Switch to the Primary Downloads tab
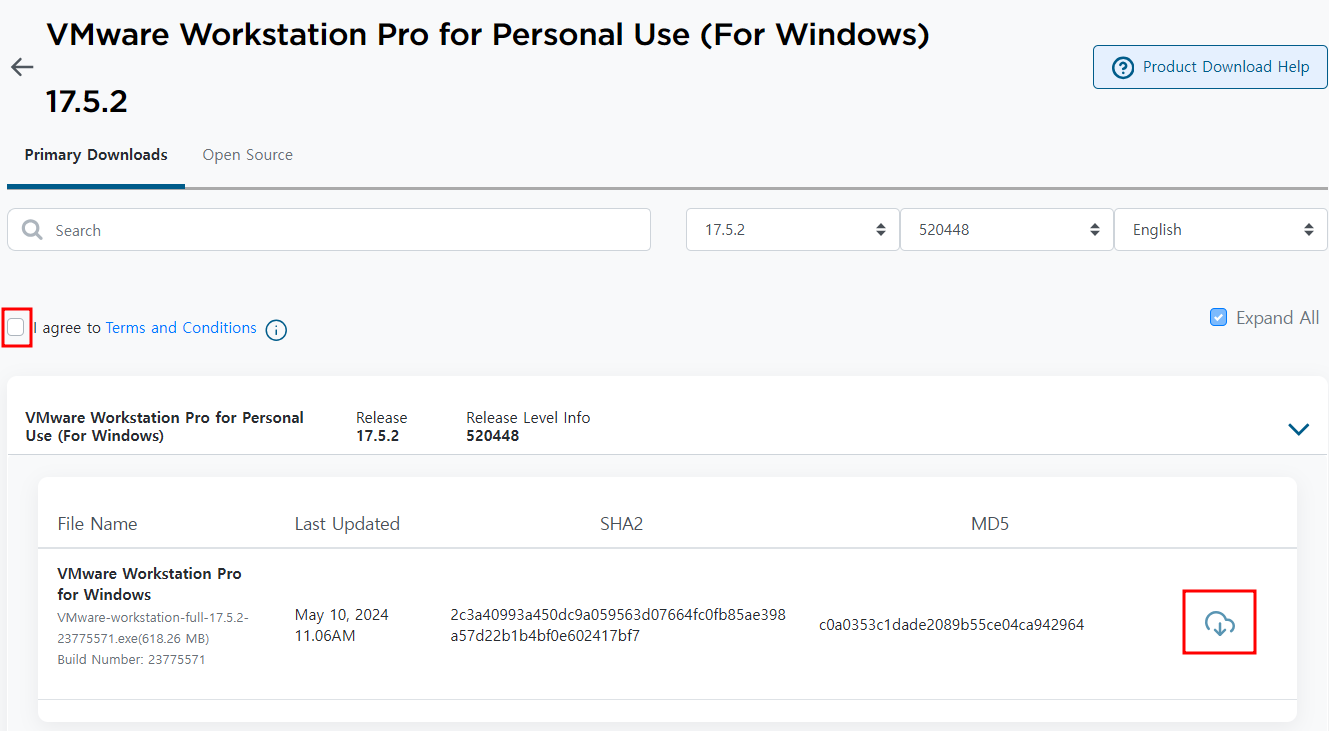 (x=96, y=155)
